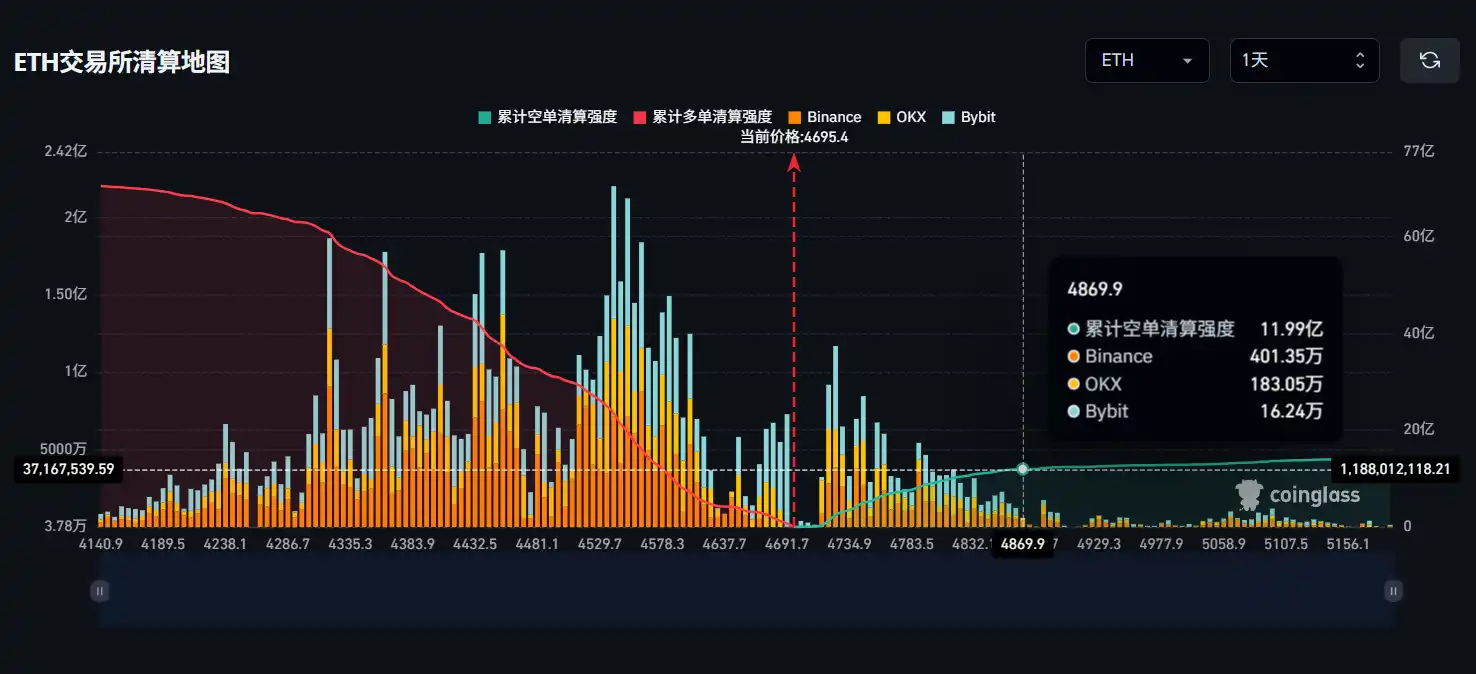
Task: Click the data zoom range bar
Action: point(746,591)
